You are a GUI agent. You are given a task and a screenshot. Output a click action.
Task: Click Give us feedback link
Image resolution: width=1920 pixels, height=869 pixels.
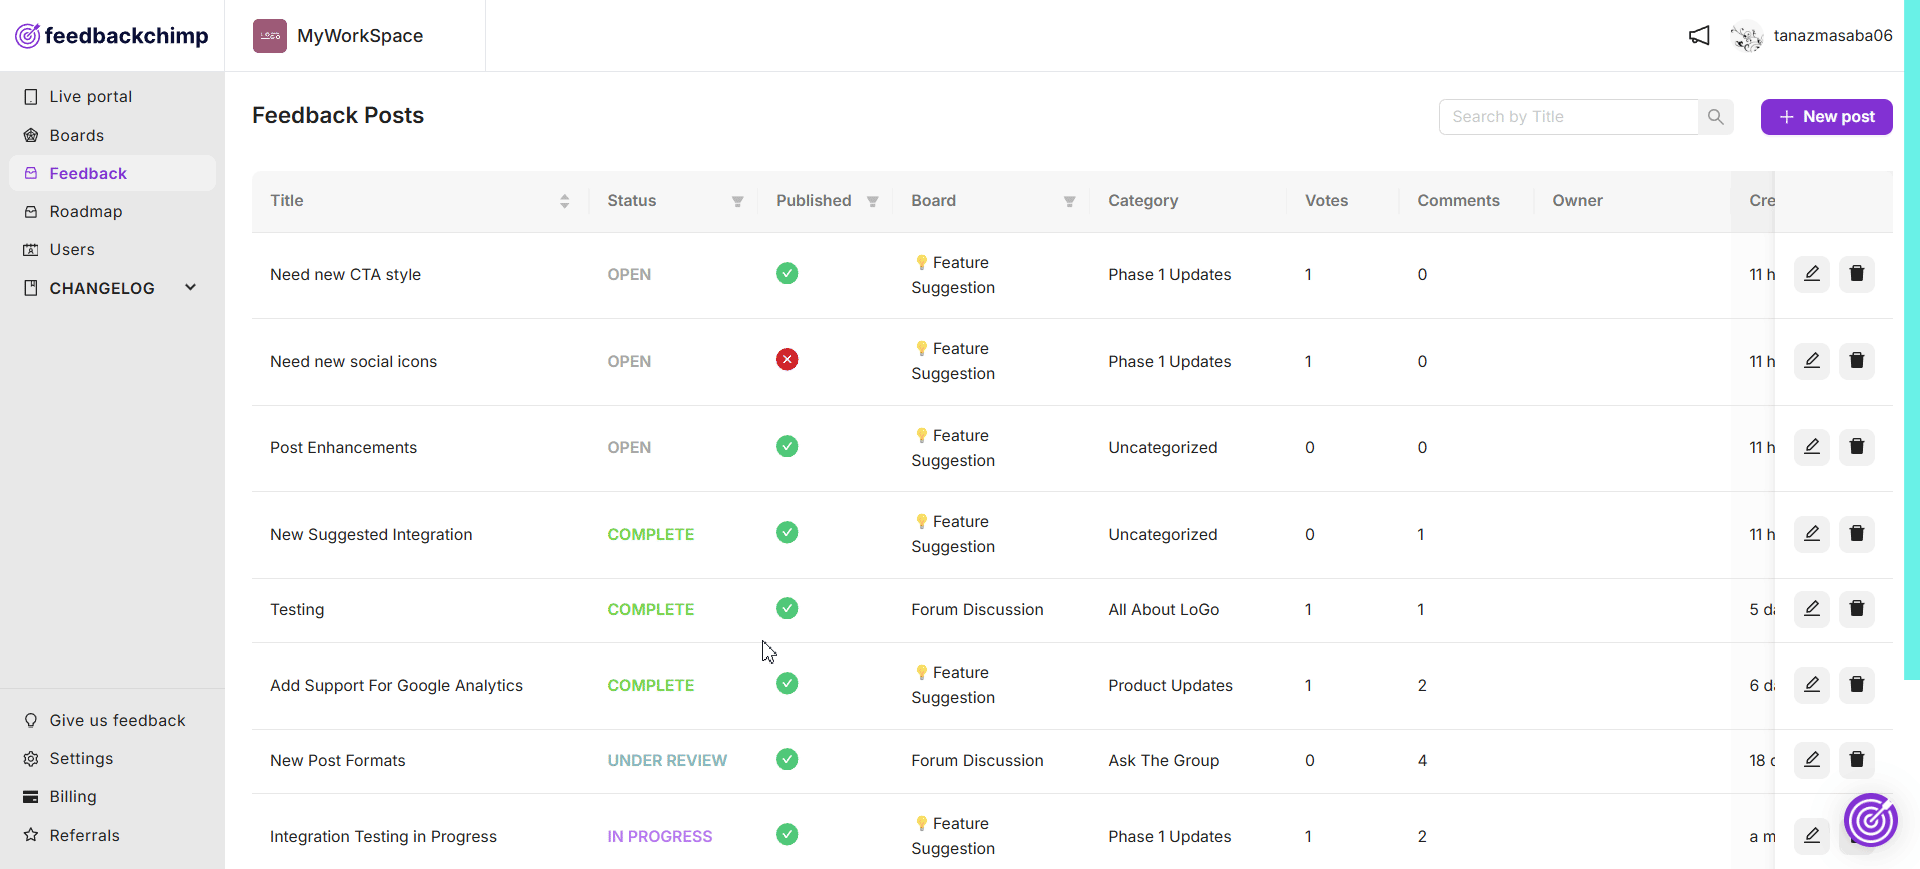tap(112, 720)
